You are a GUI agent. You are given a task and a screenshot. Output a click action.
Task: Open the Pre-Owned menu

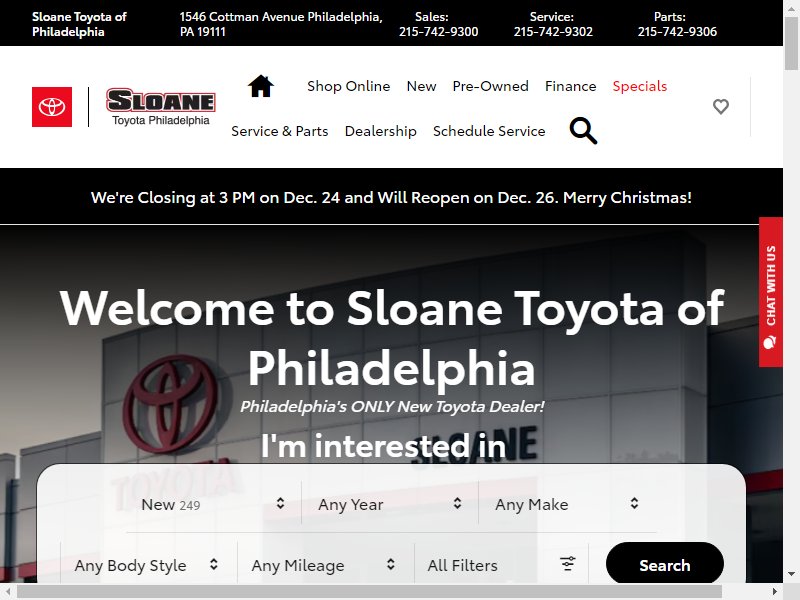(490, 86)
